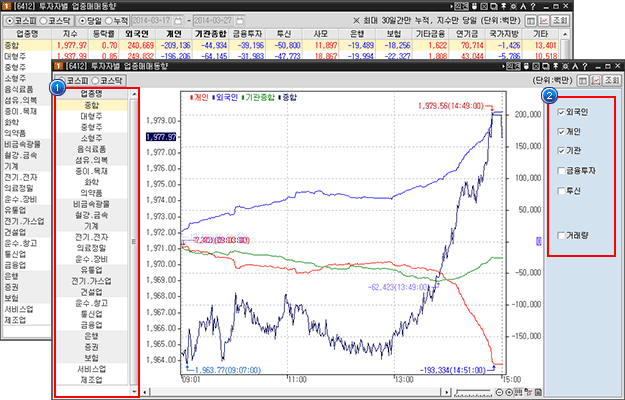Click scroll-down arrow of front sector list
The image size is (625, 400).
click(134, 391)
